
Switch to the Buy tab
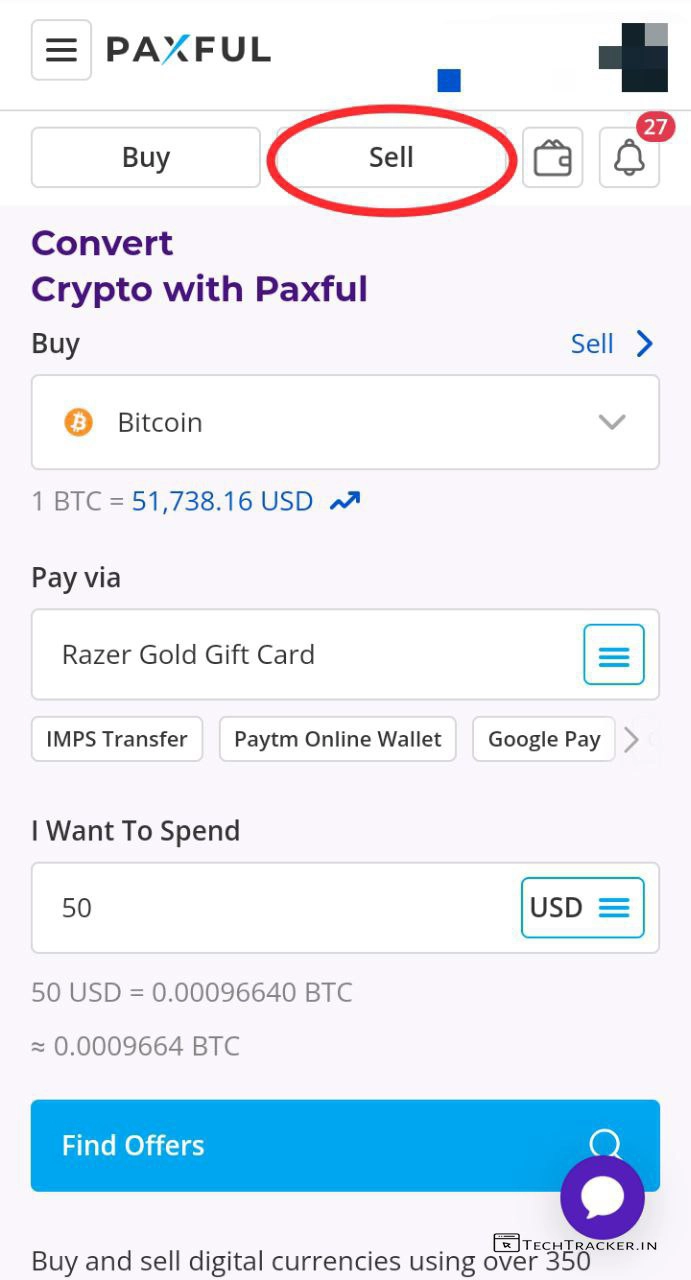point(146,158)
